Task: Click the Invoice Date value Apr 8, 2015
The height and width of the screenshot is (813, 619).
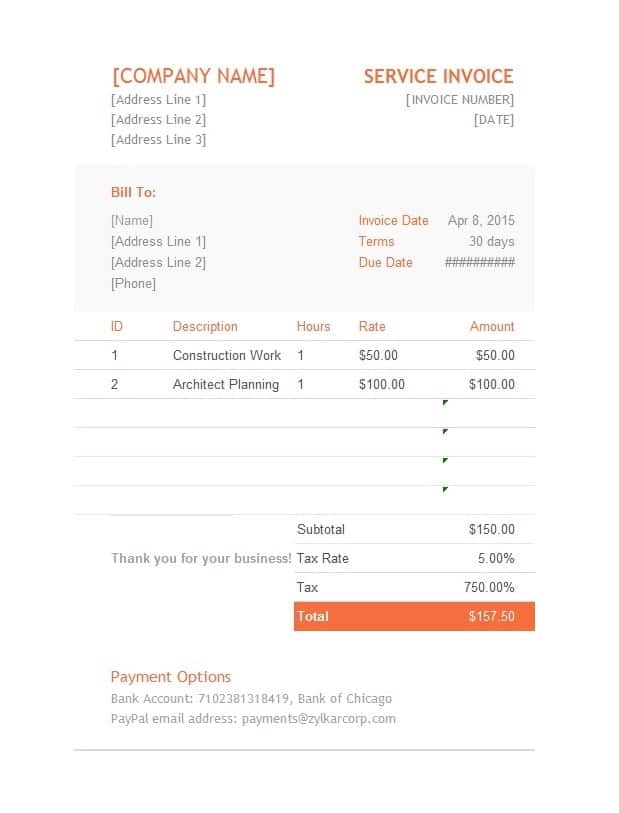Action: point(481,220)
